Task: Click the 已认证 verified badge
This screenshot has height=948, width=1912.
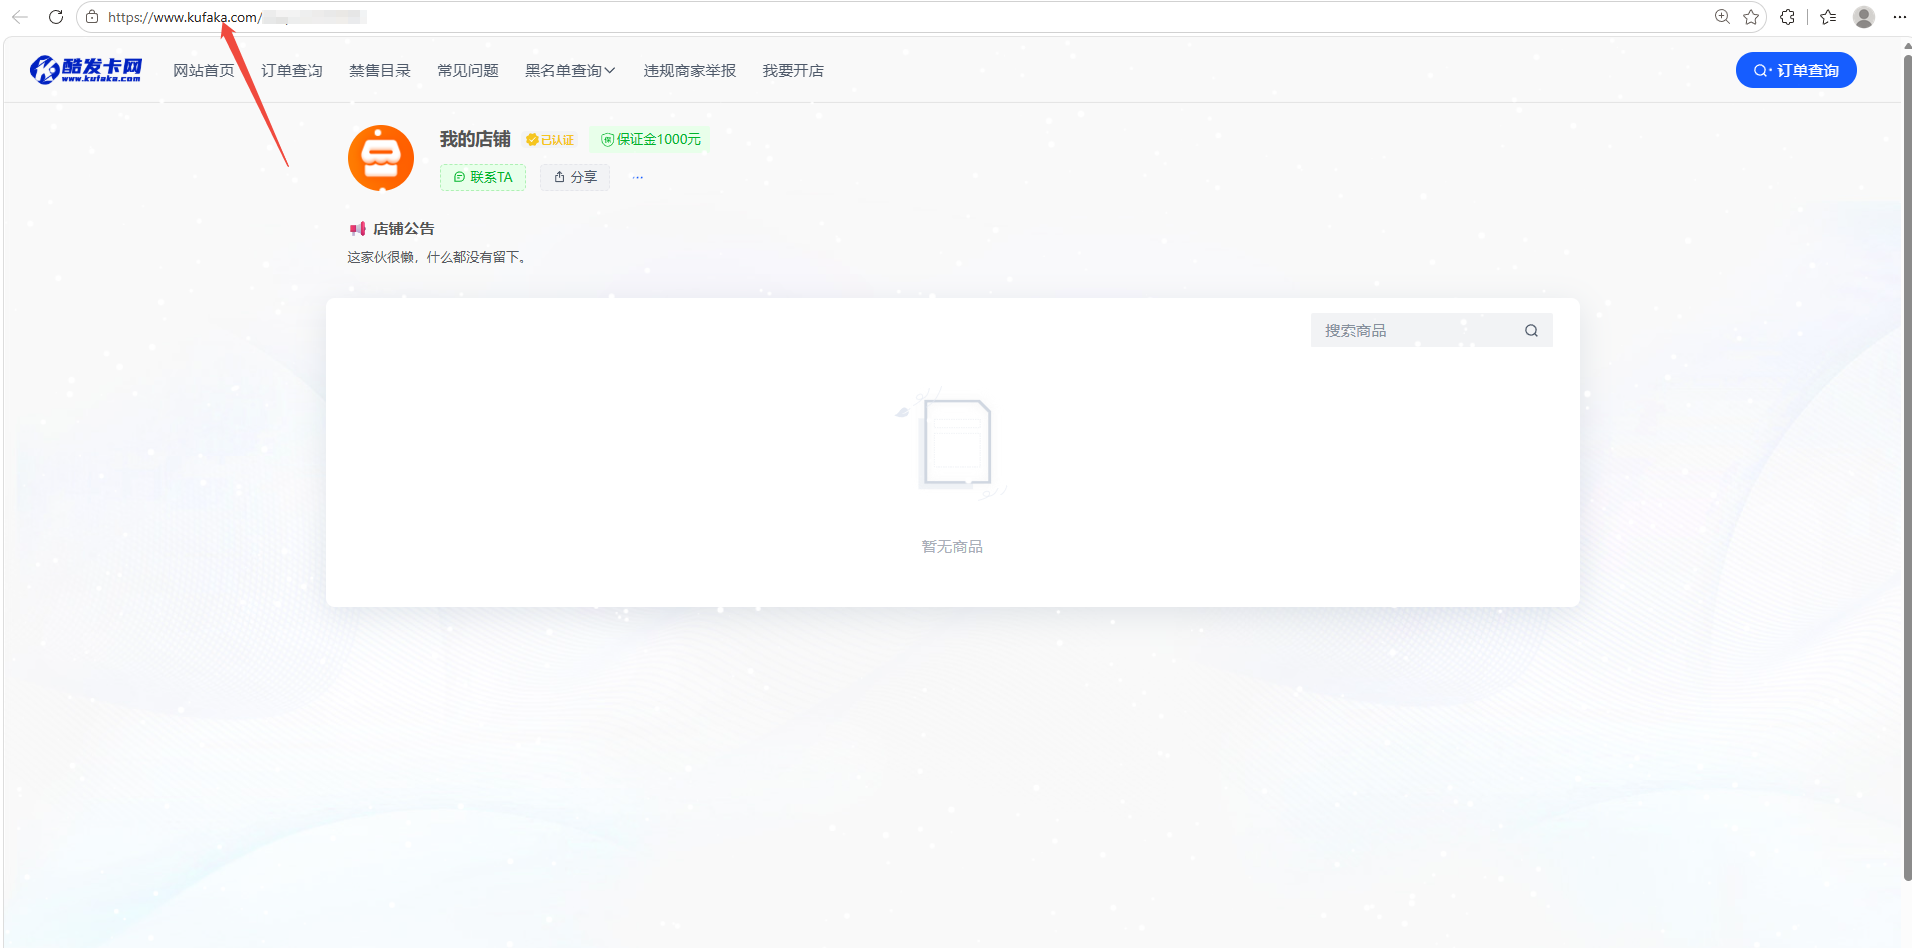Action: [550, 140]
